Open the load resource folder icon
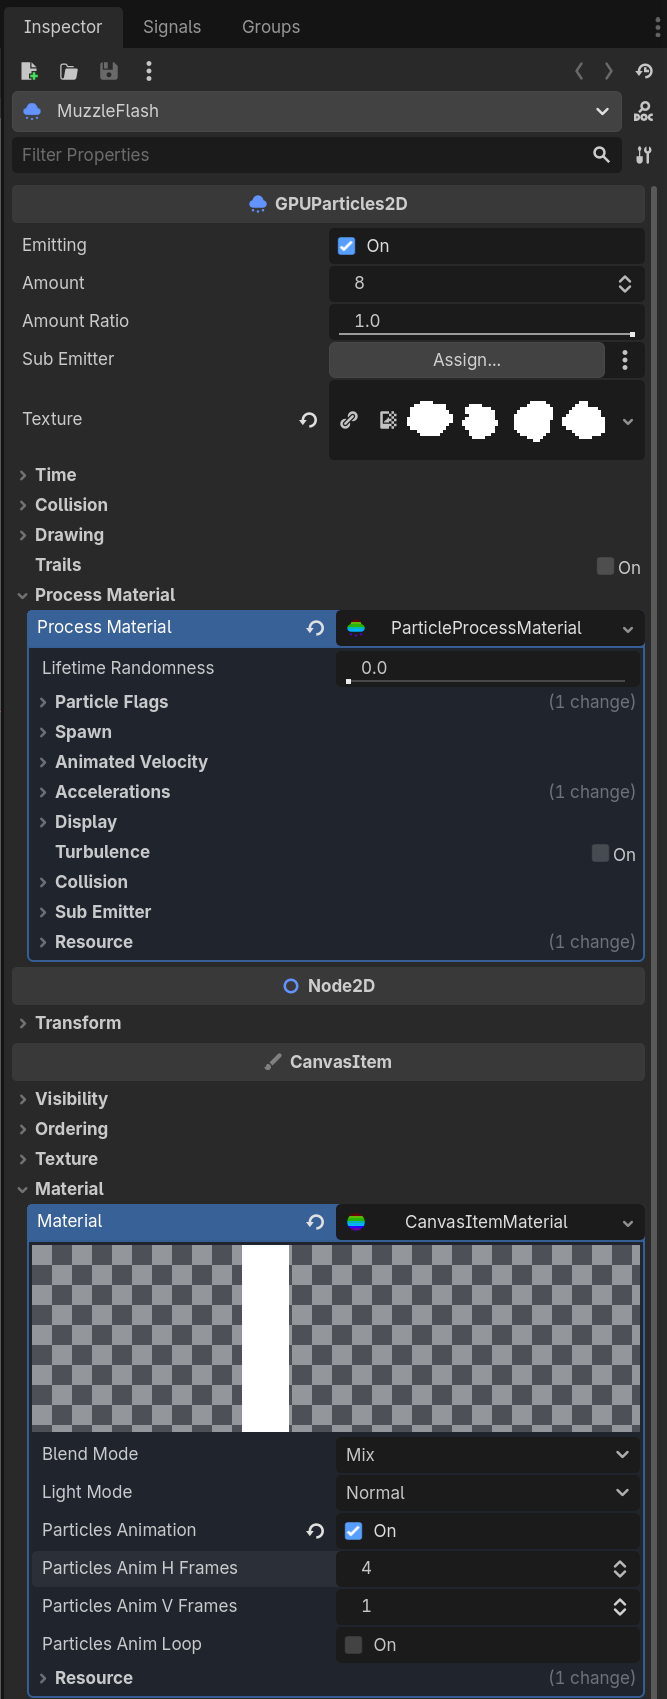Image resolution: width=667 pixels, height=1699 pixels. [69, 71]
